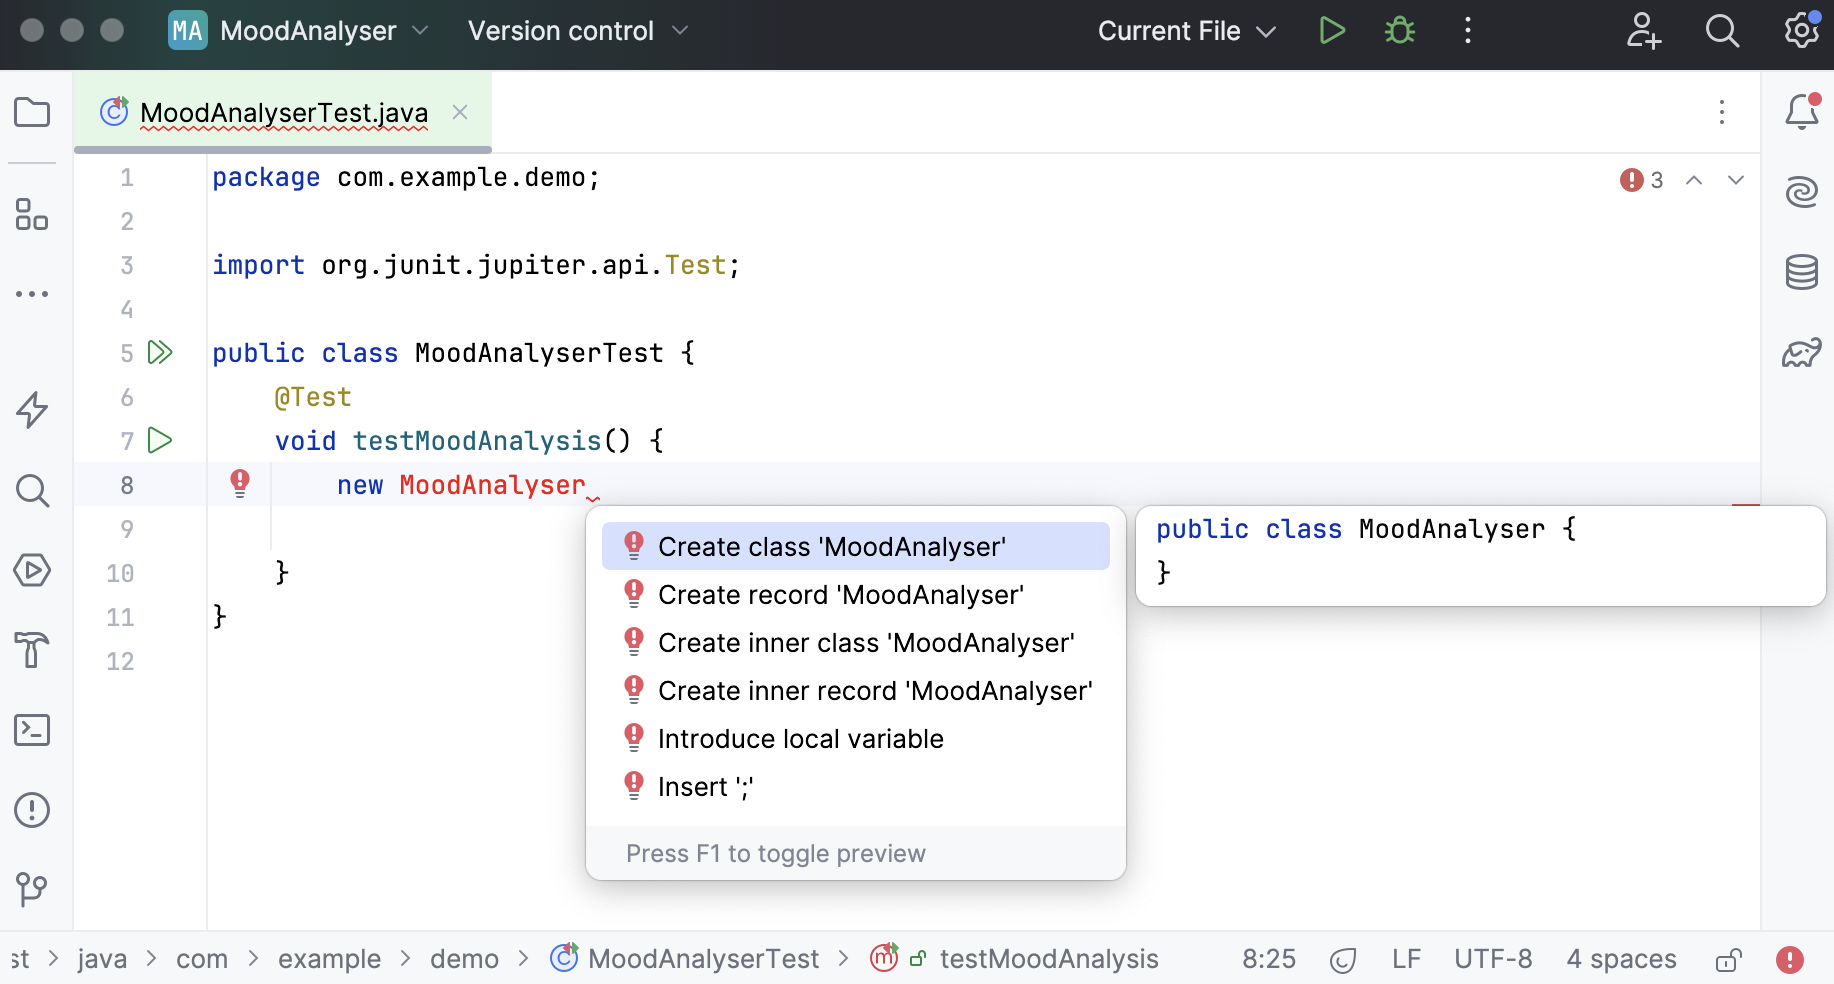
Task: Start debugging with the bug icon
Action: point(1399,30)
